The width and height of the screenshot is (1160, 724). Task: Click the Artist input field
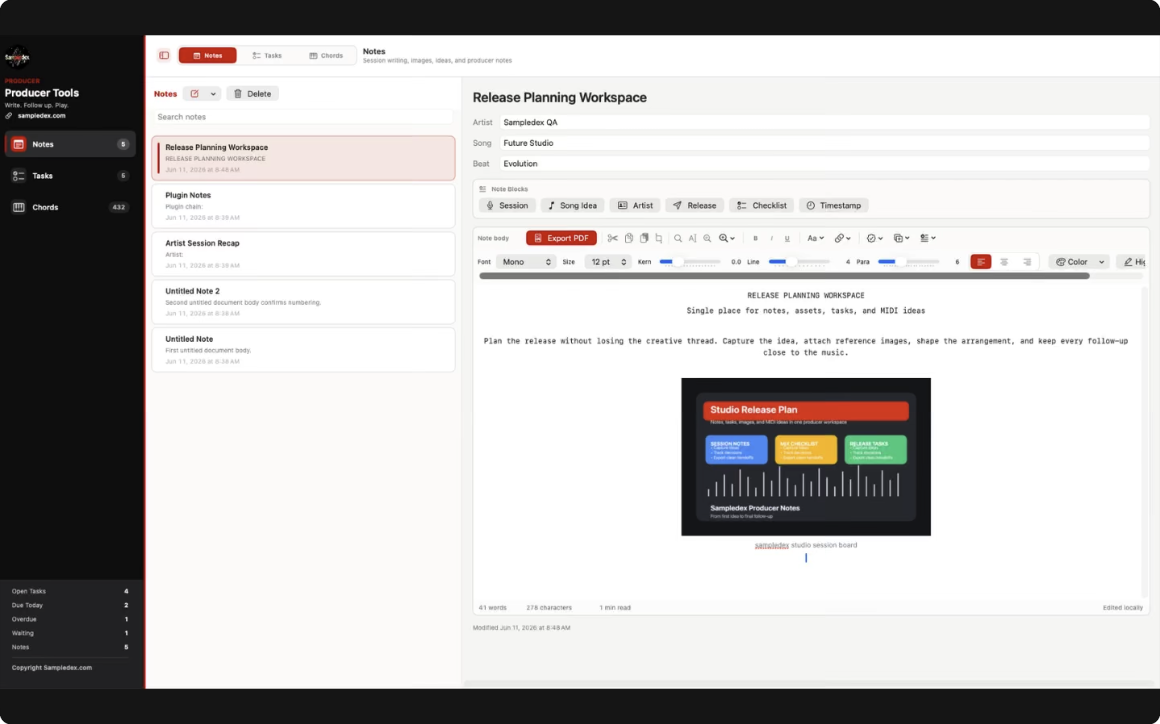(824, 123)
